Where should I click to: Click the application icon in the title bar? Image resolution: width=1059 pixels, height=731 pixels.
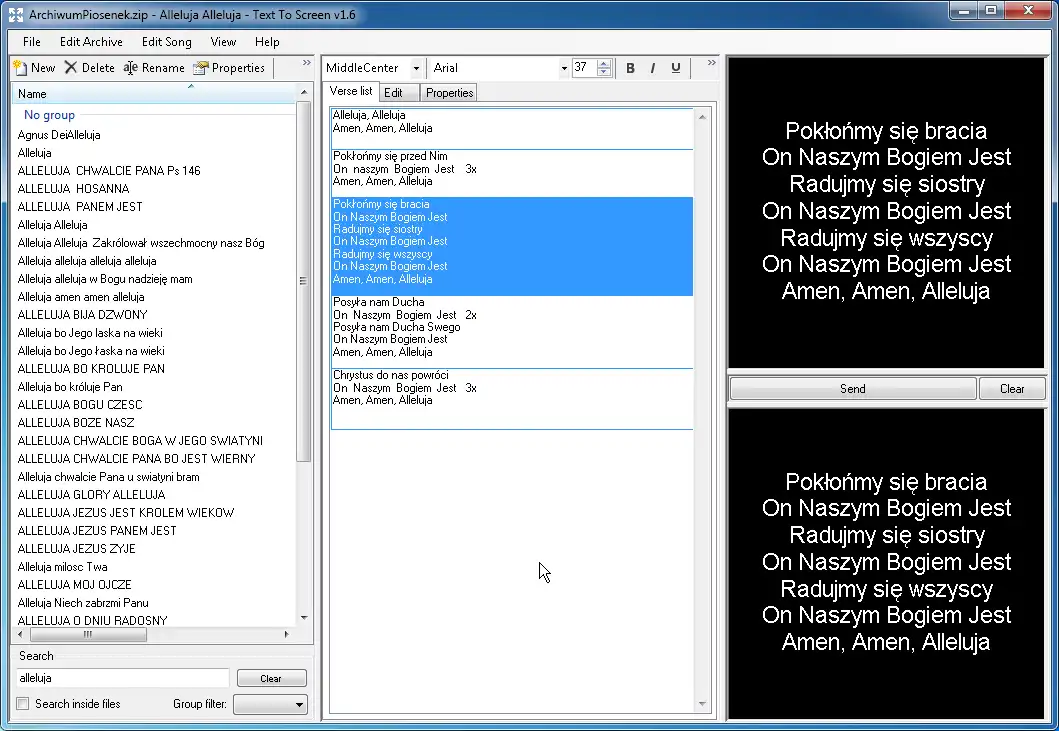(x=16, y=14)
